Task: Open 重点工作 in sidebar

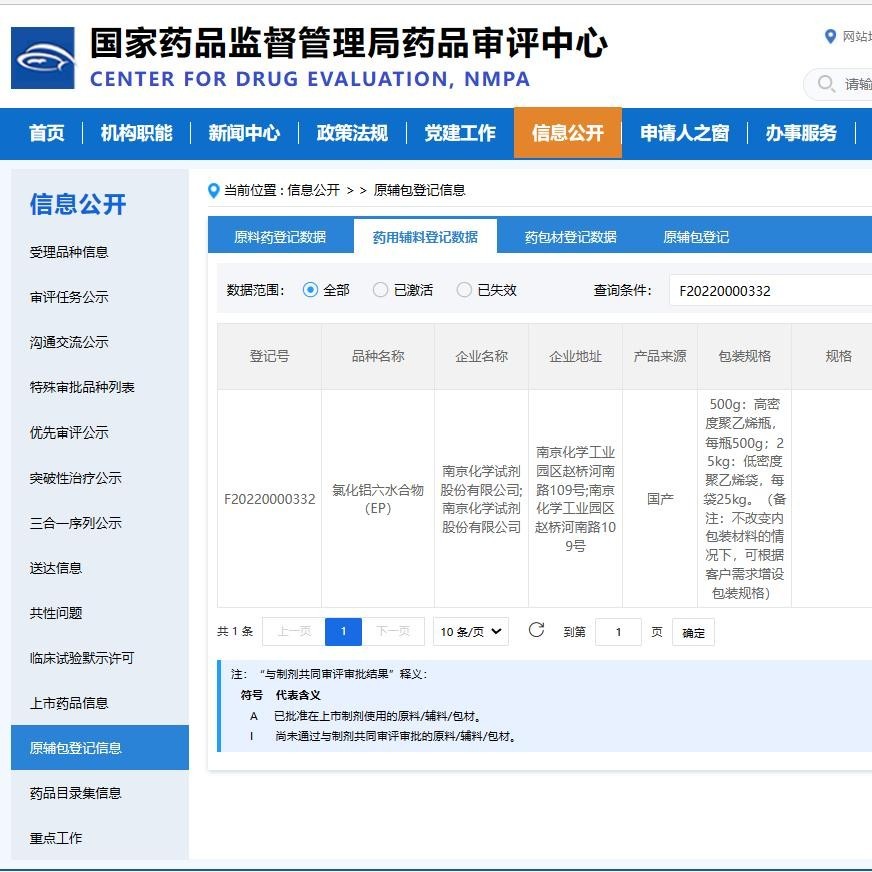Action: tap(56, 839)
